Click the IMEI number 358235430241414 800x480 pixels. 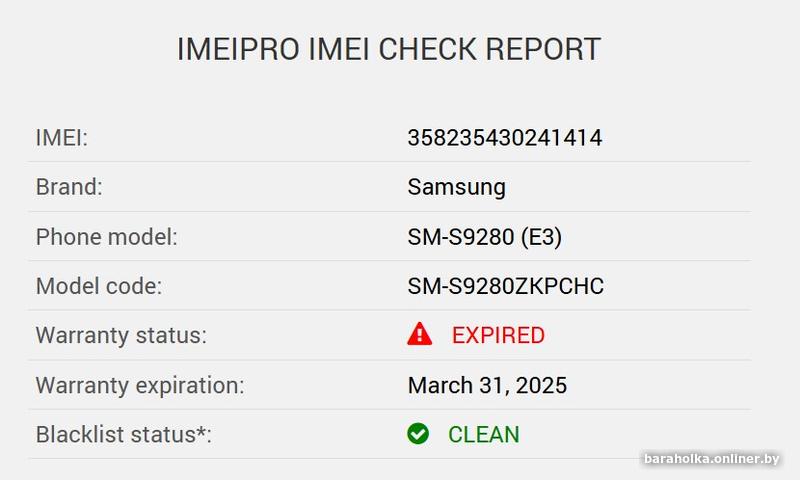[x=504, y=138]
